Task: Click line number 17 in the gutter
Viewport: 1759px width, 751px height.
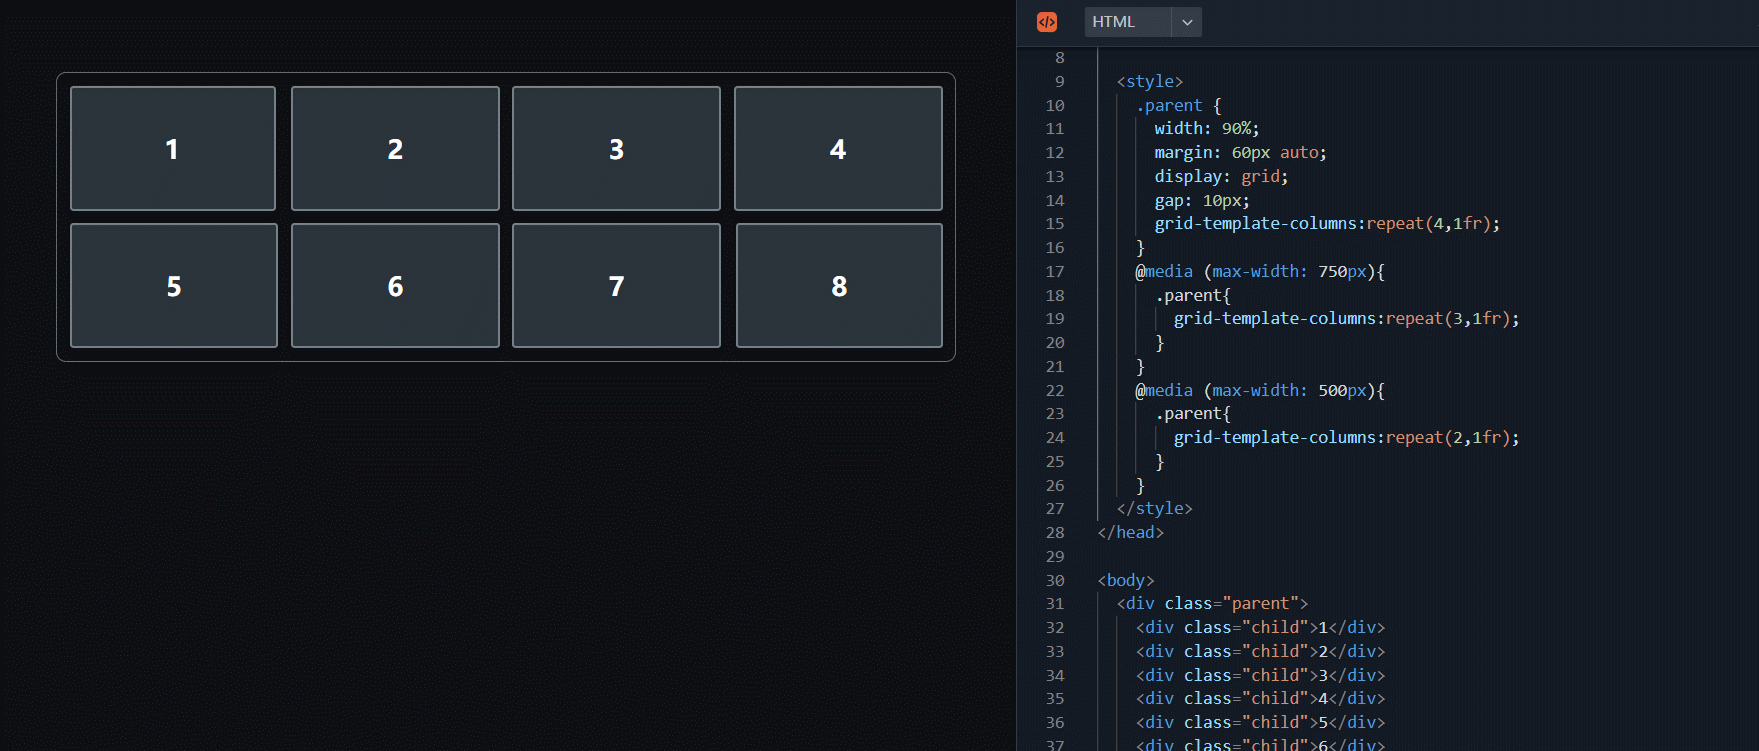Action: [x=1055, y=271]
